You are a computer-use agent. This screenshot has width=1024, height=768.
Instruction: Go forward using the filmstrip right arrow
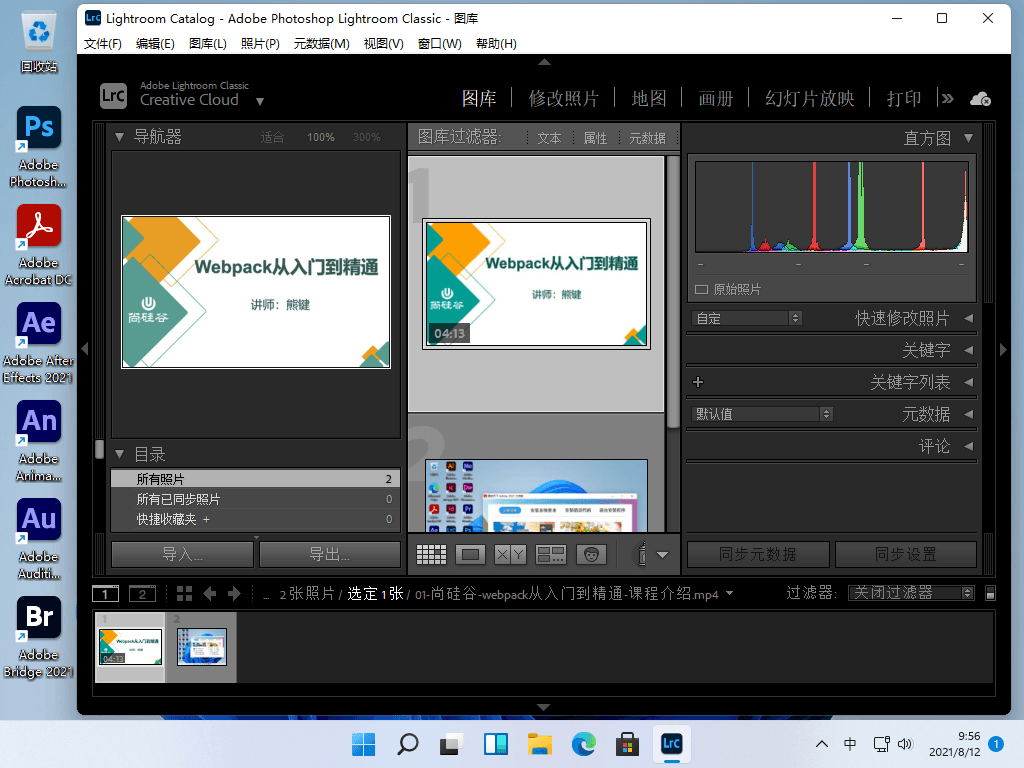click(234, 593)
